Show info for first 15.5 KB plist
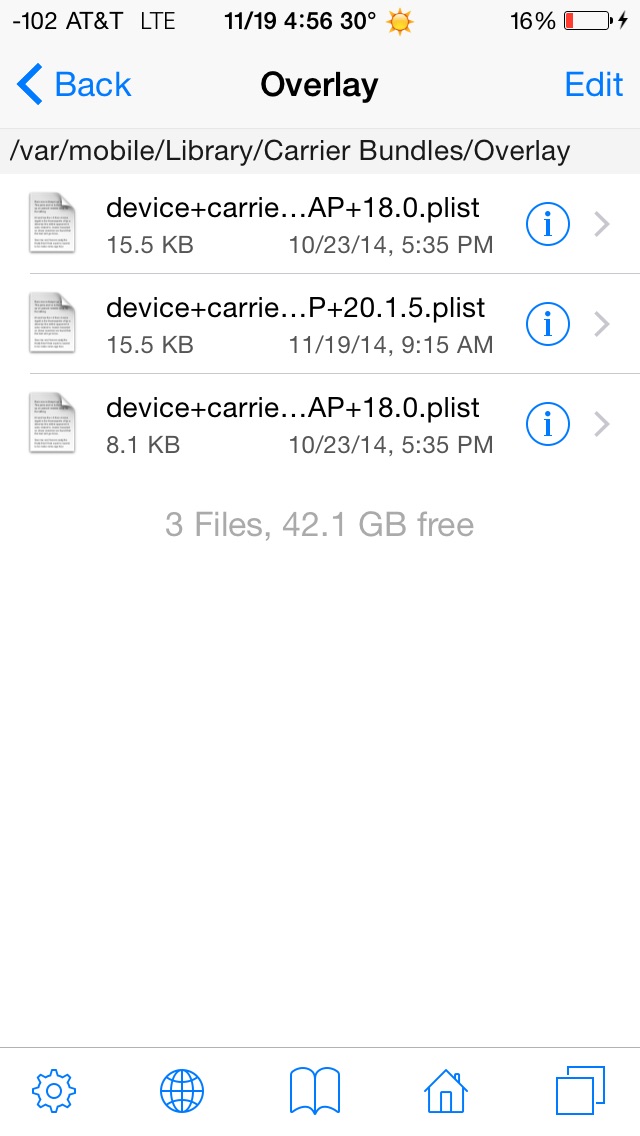The height and width of the screenshot is (1136, 640). coord(547,225)
